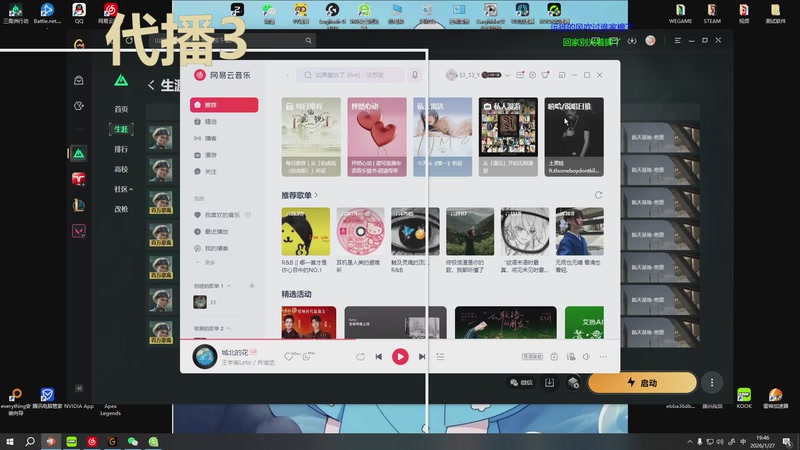The height and width of the screenshot is (450, 800).
Task: Open the player more options ellipsis
Action: click(603, 357)
